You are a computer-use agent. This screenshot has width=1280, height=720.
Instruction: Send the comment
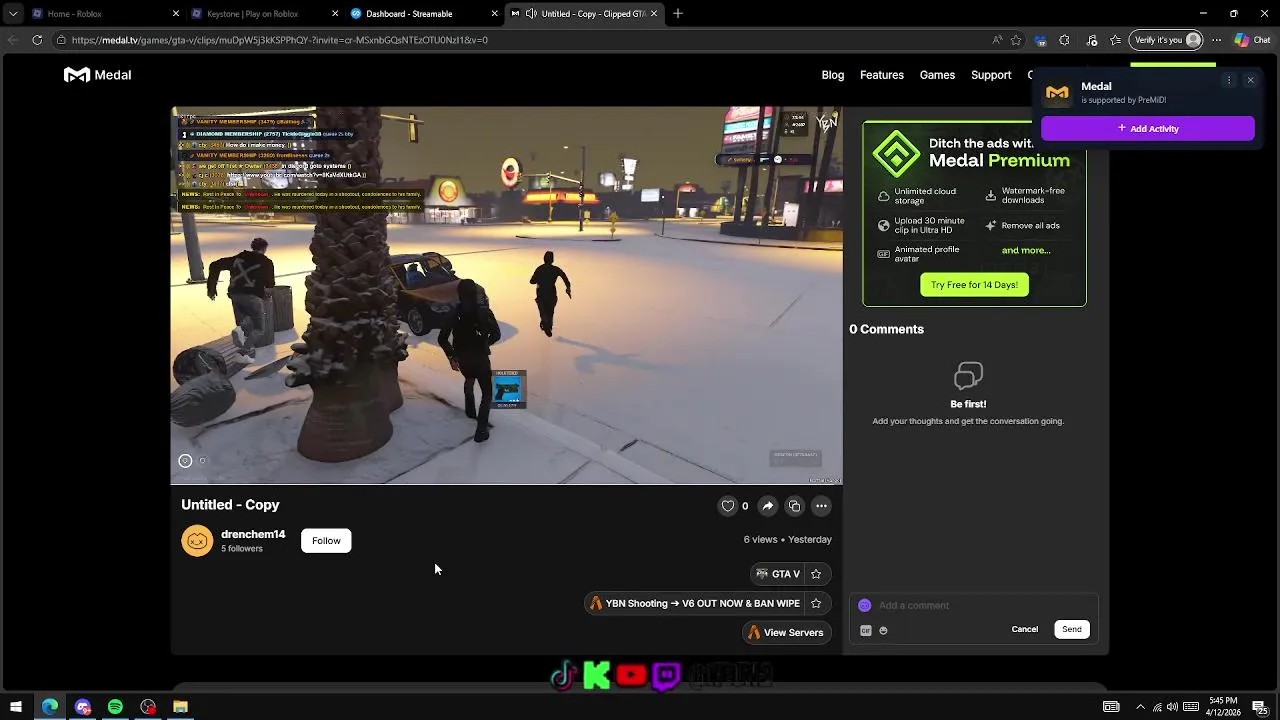tap(1072, 630)
